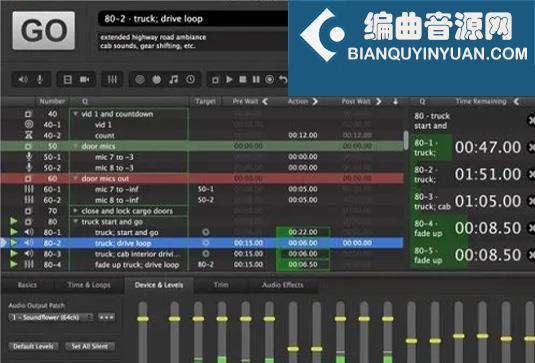Click the fader icon on cue 80-4
Viewport: 535px width, 363px height.
pos(29,264)
